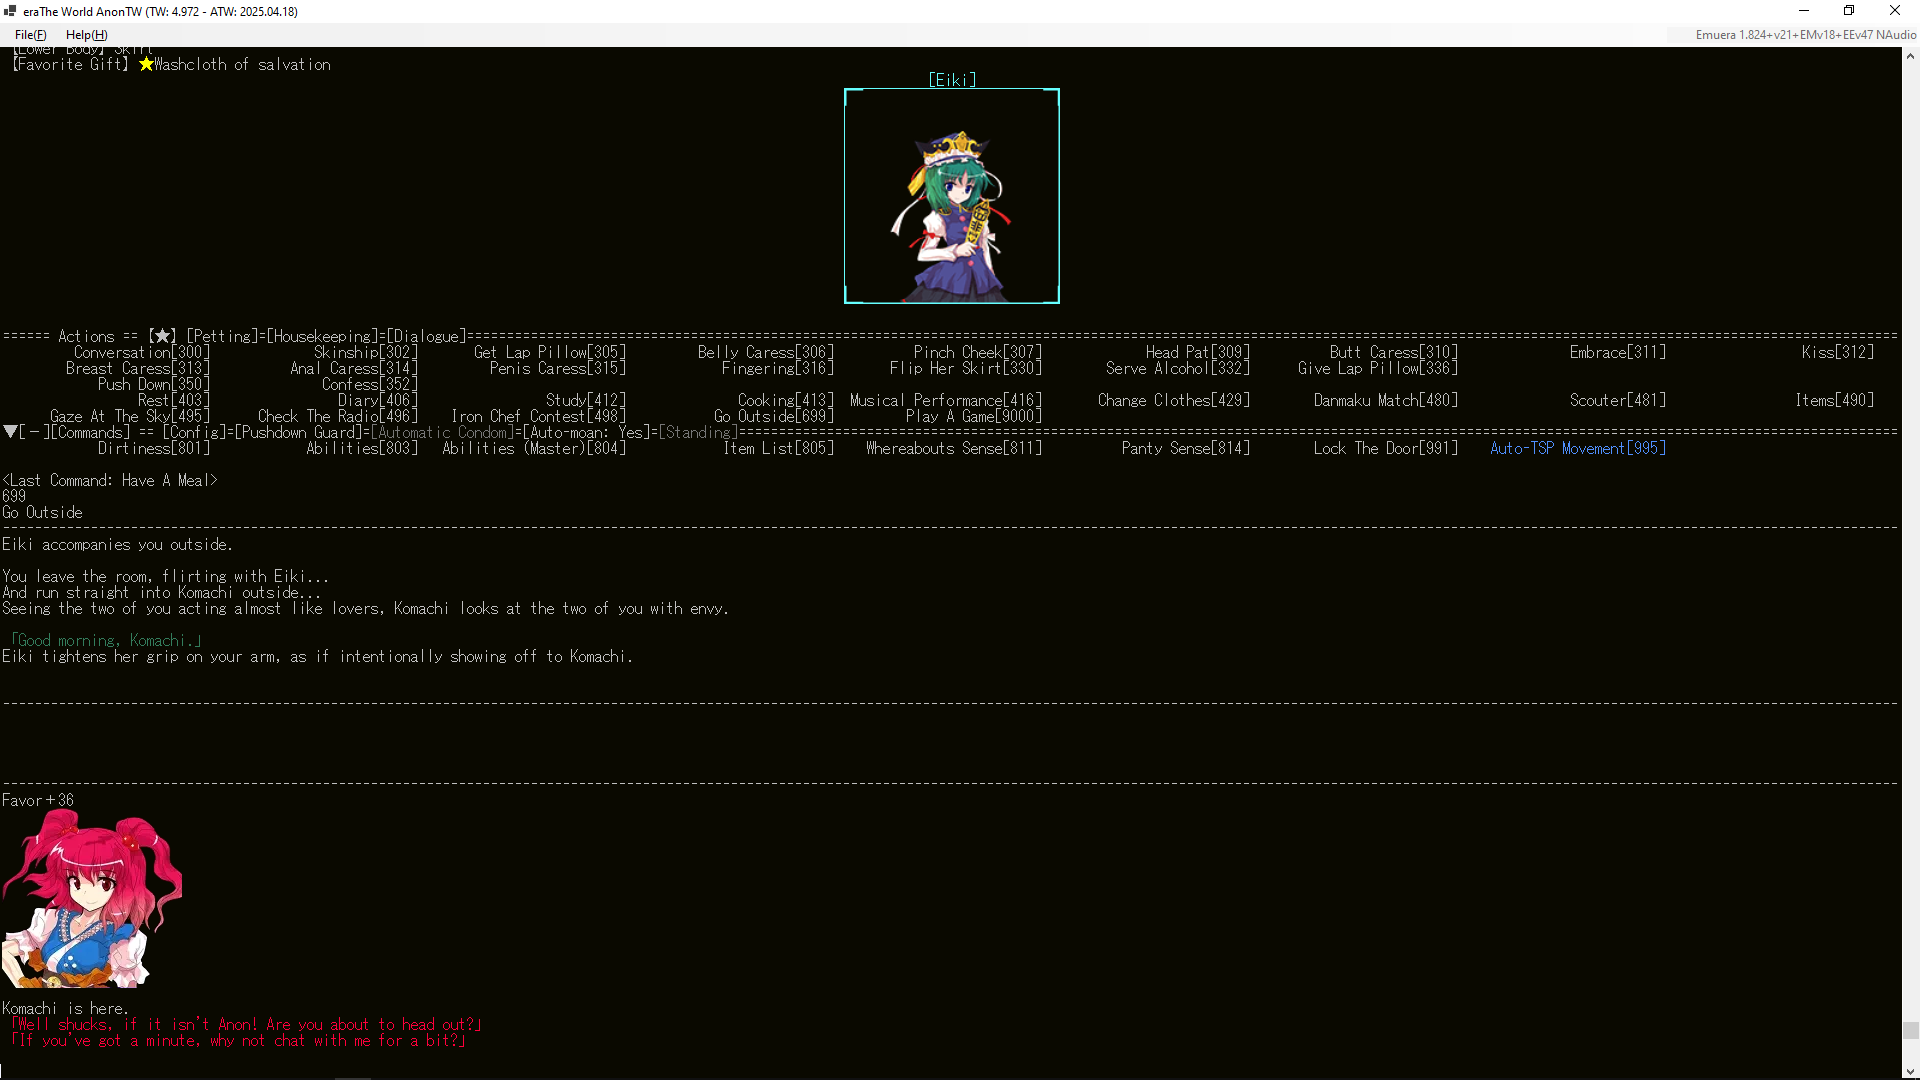1920x1080 pixels.
Task: Click the yellow star beside Washcloth of salvation
Action: point(146,64)
